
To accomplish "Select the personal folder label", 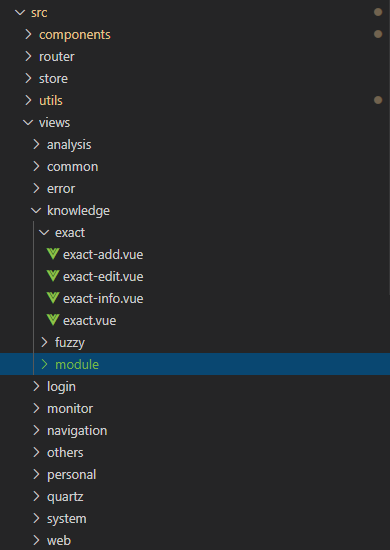I will [72, 475].
